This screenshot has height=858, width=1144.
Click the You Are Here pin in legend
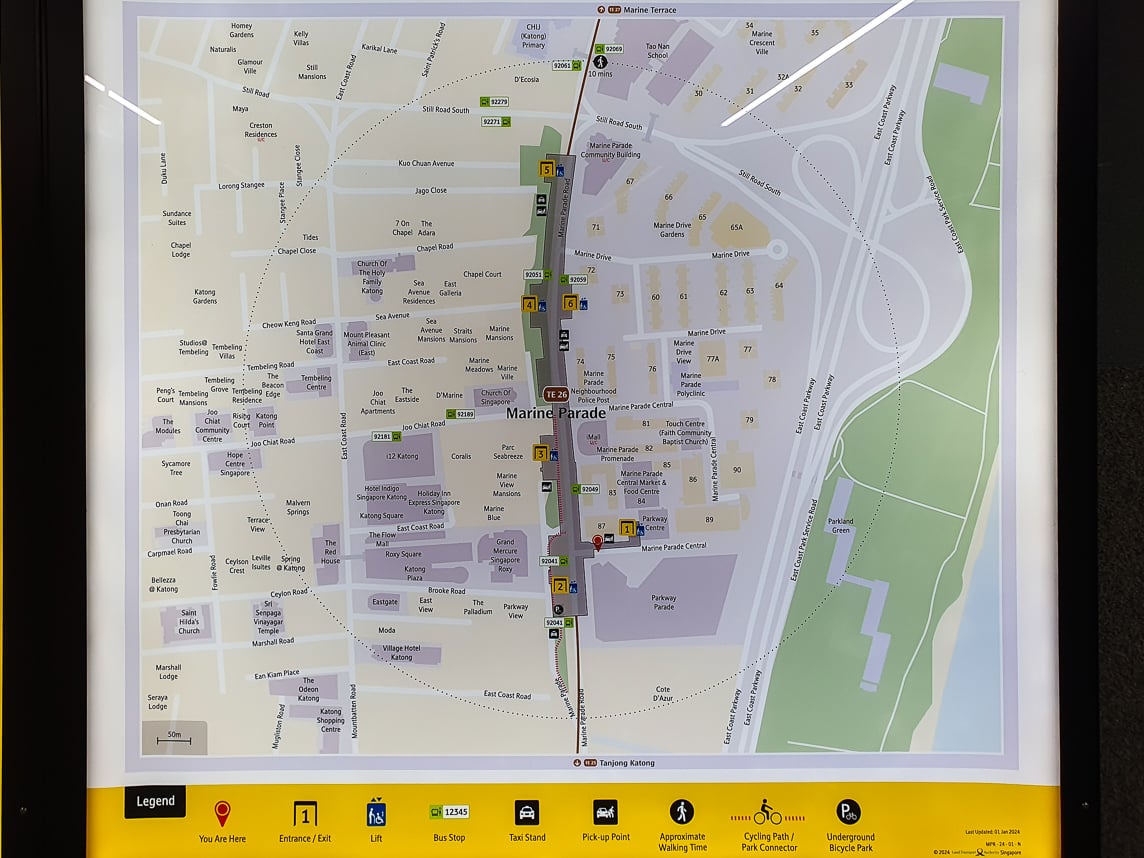click(x=222, y=813)
